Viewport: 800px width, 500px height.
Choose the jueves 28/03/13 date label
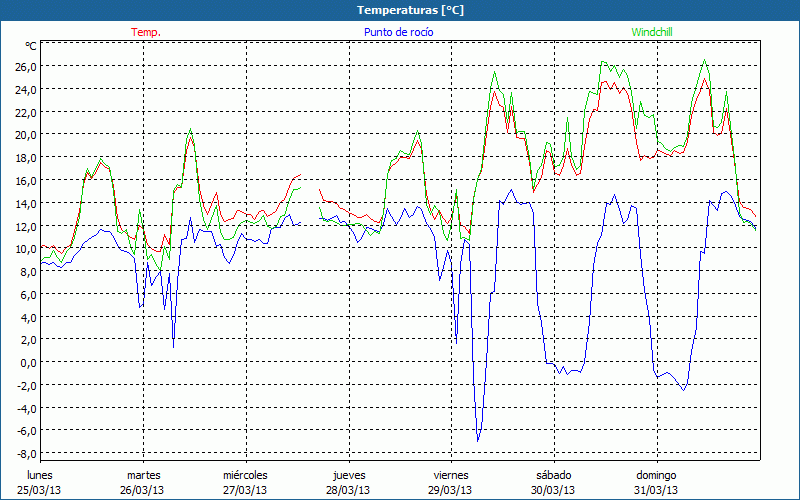(x=348, y=482)
